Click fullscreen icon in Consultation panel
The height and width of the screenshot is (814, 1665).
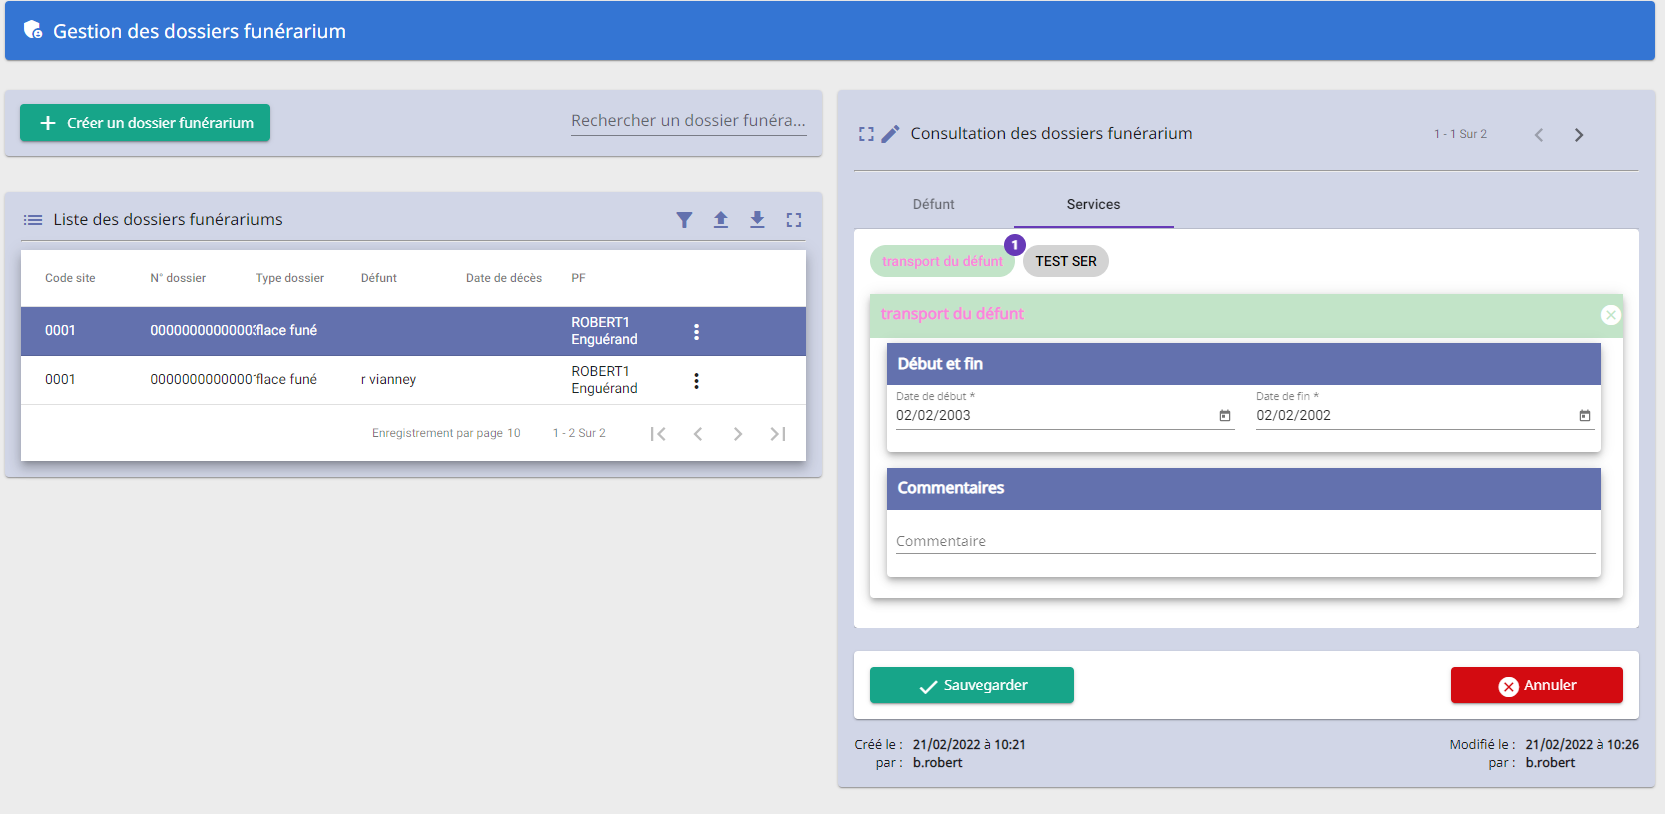pos(866,134)
